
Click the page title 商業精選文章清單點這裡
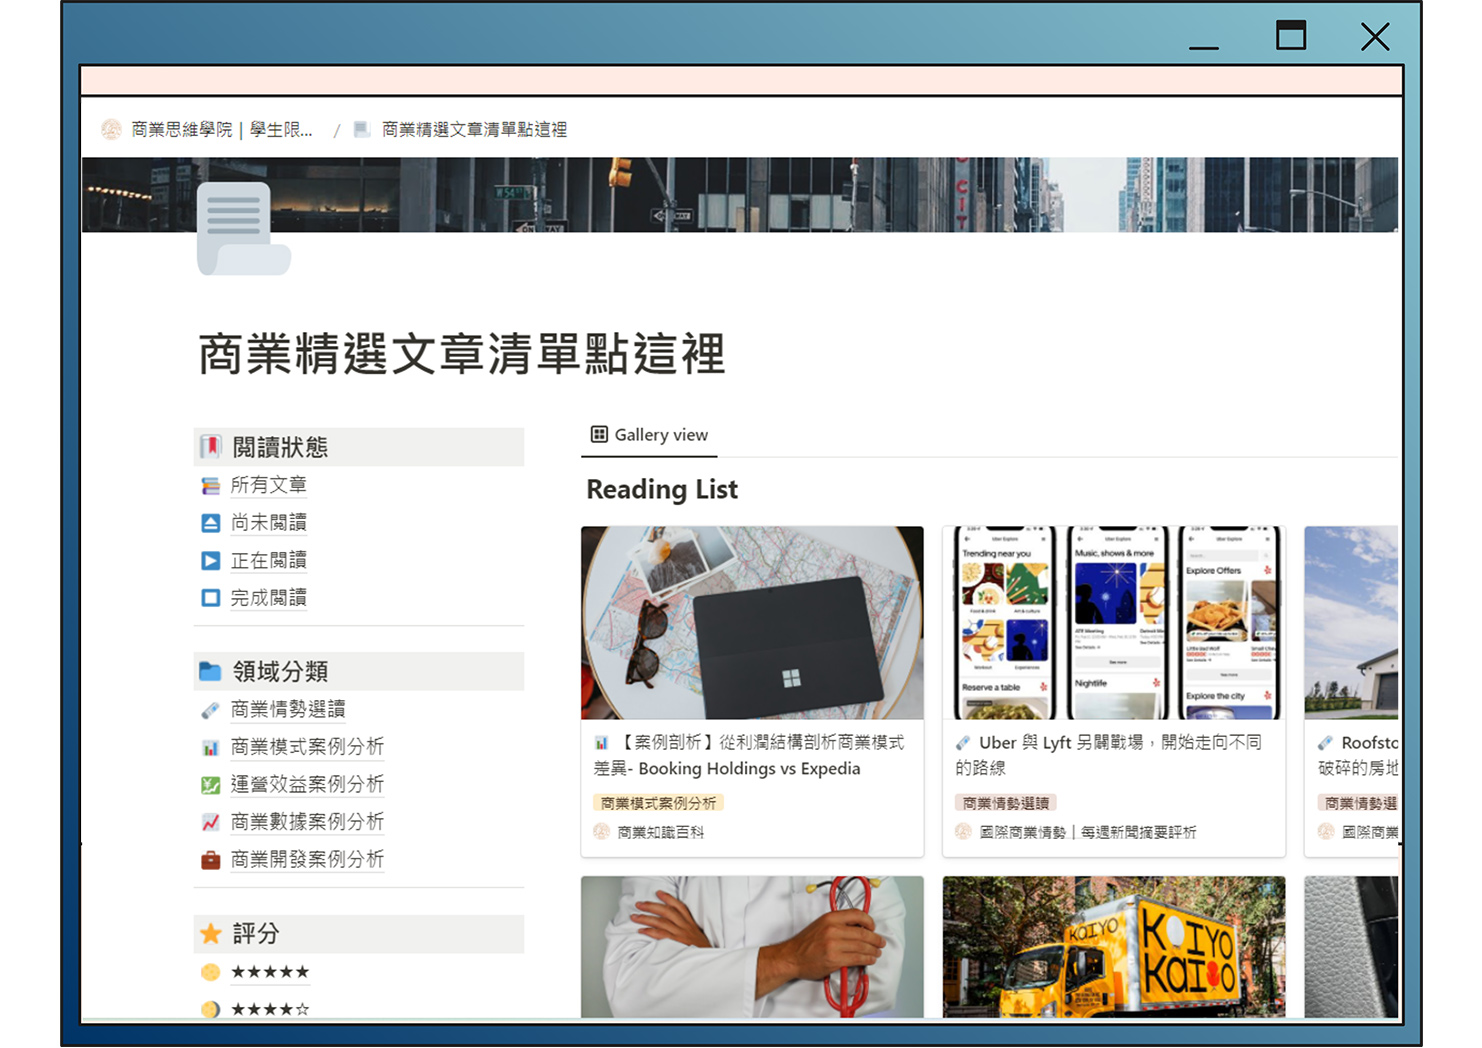[x=462, y=354]
